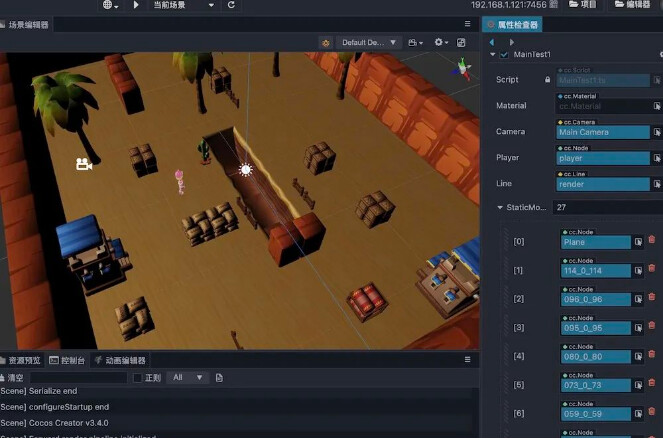Delete array element [3] 095_0_95
The width and height of the screenshot is (663, 440).
652,325
